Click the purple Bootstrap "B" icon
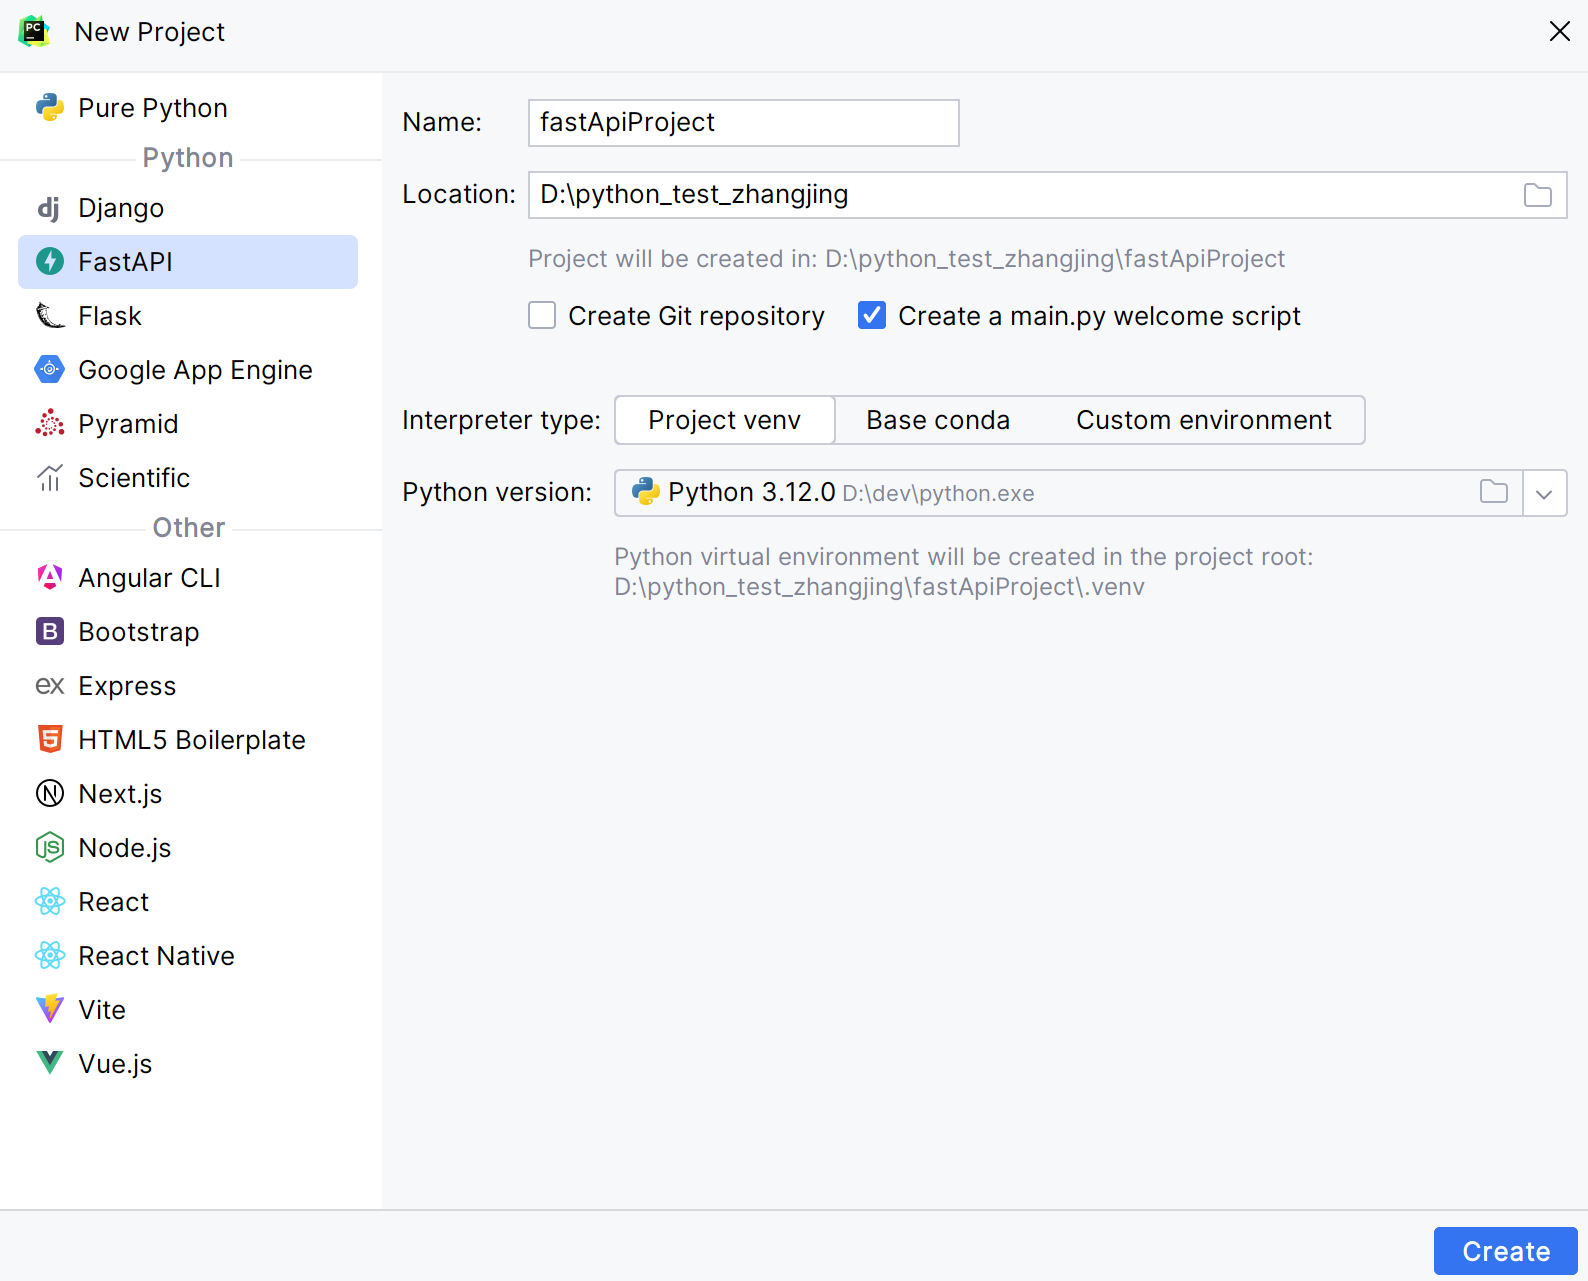Image resolution: width=1588 pixels, height=1281 pixels. click(50, 631)
